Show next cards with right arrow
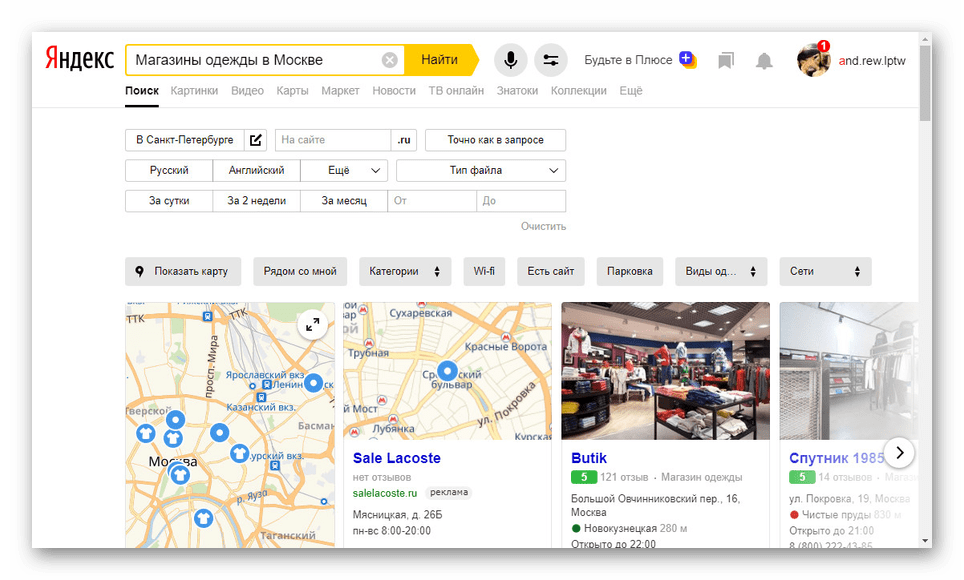 [x=899, y=453]
